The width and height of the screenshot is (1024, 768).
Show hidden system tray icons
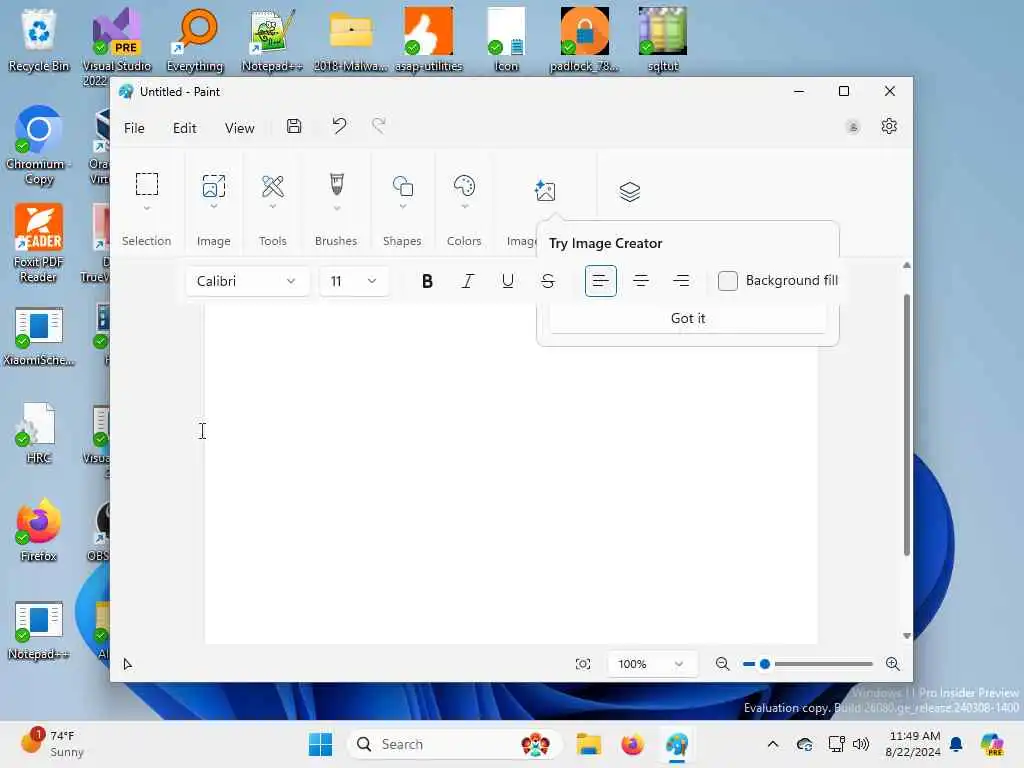coord(773,744)
